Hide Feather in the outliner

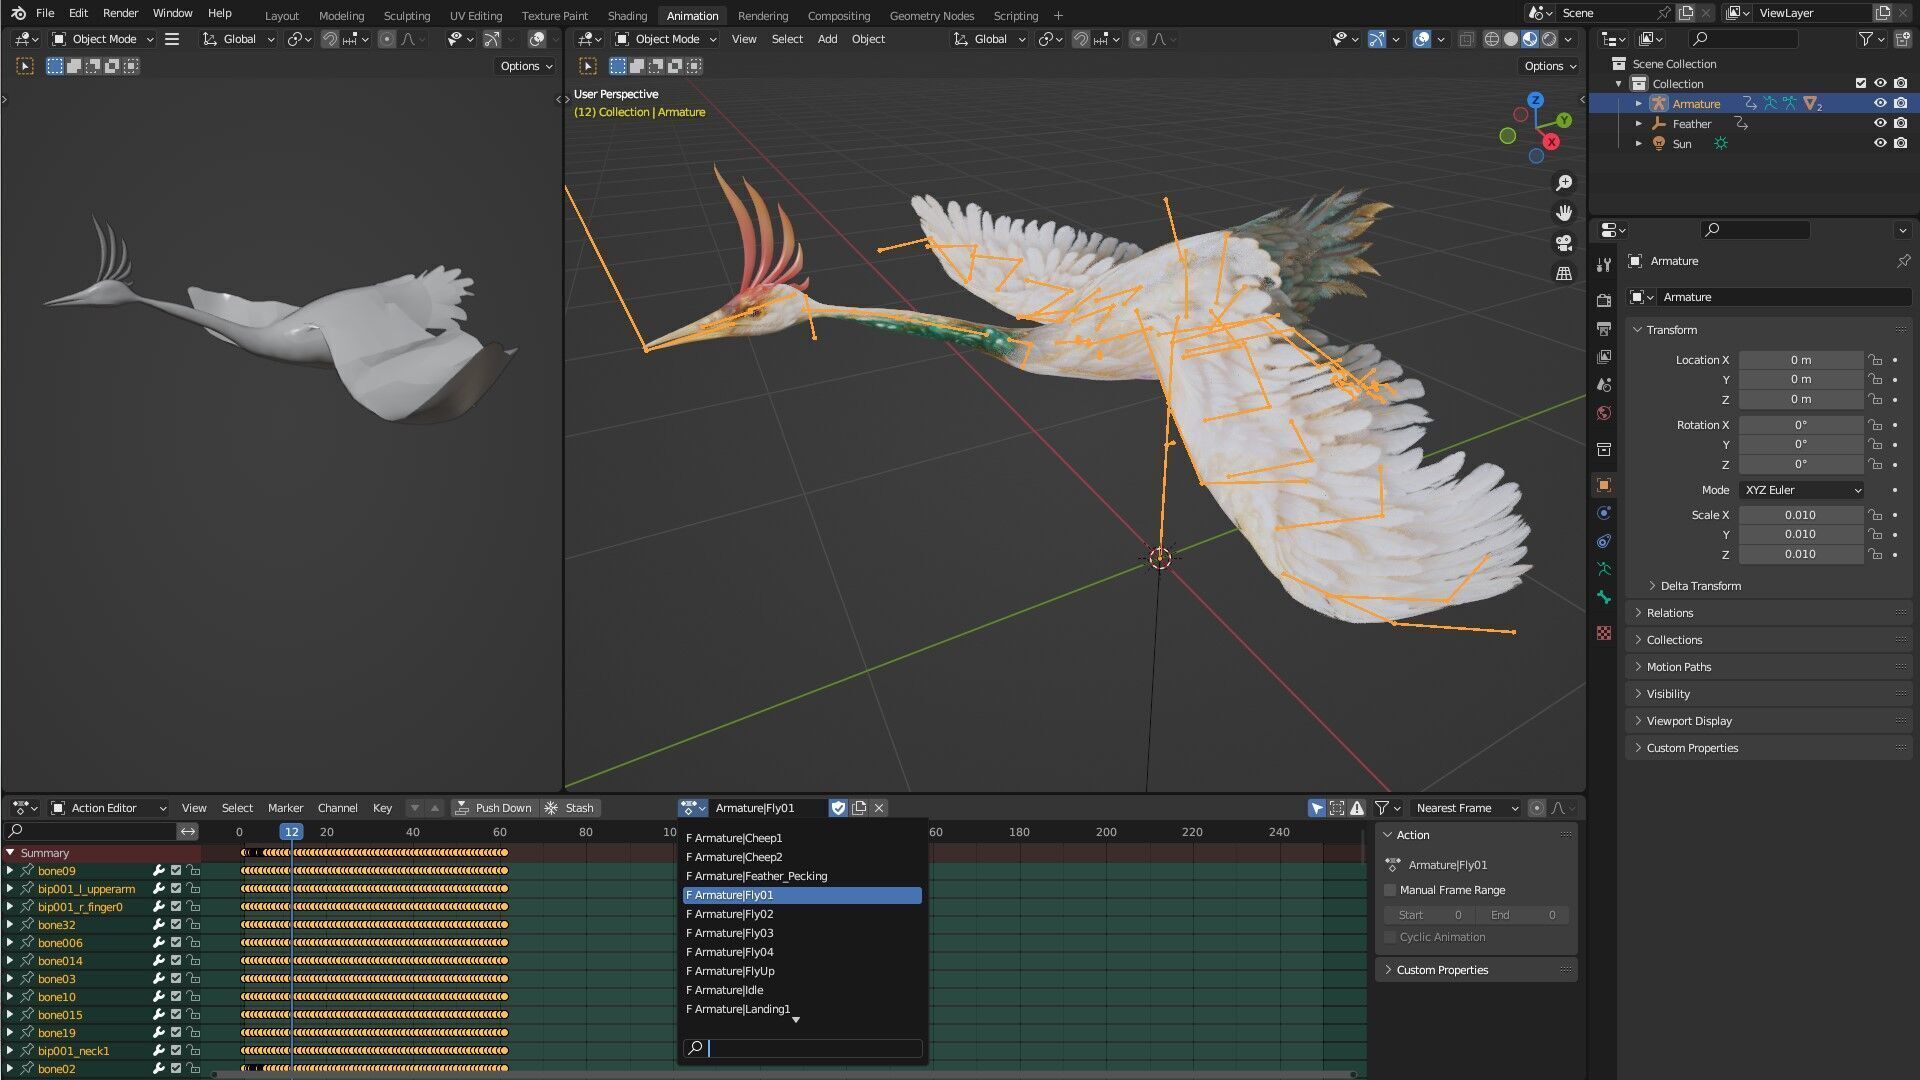click(1880, 124)
